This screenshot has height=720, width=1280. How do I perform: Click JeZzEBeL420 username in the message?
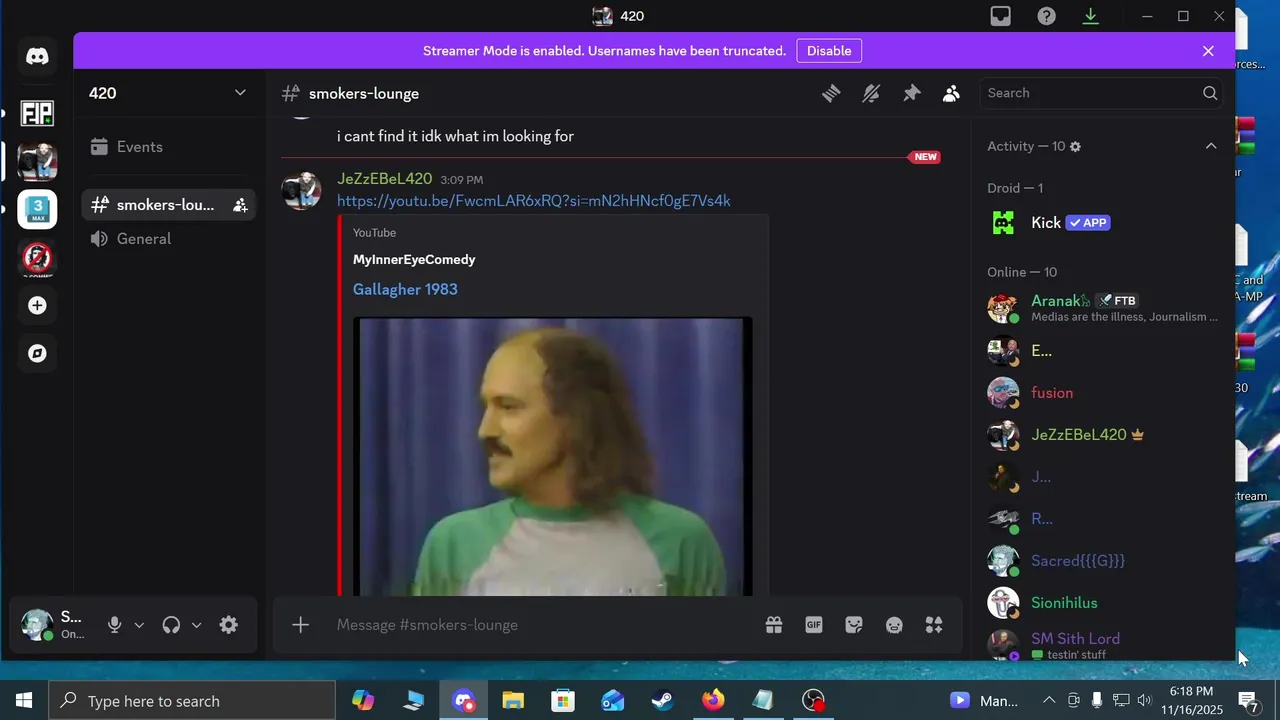(x=384, y=179)
